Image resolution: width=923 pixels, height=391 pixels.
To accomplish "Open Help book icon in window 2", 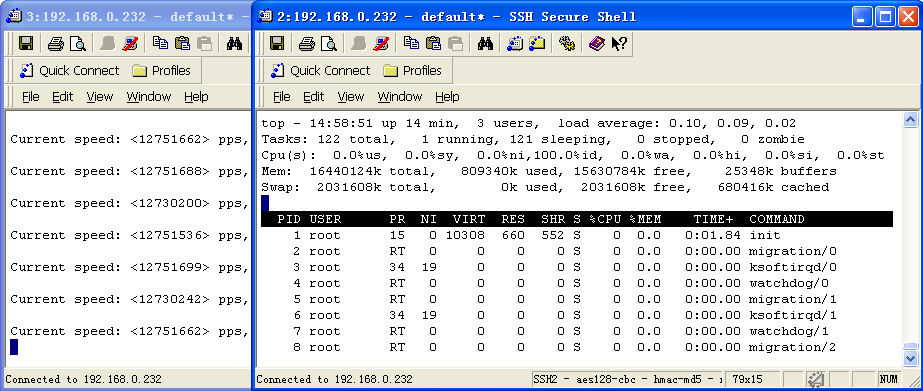I will (597, 43).
